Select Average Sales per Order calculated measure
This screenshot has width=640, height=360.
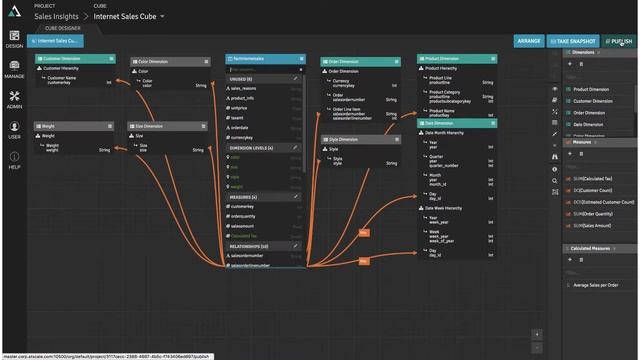[x=595, y=285]
